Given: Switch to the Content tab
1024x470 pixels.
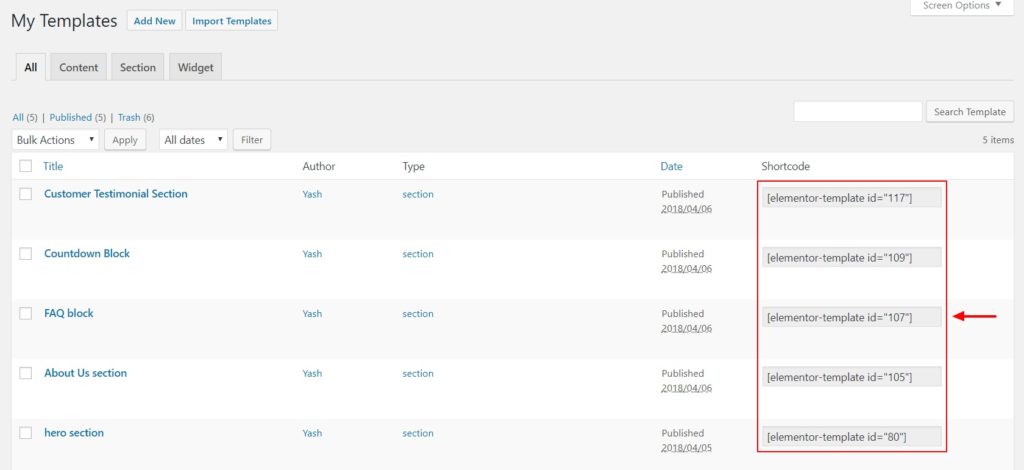Looking at the screenshot, I should 78,67.
